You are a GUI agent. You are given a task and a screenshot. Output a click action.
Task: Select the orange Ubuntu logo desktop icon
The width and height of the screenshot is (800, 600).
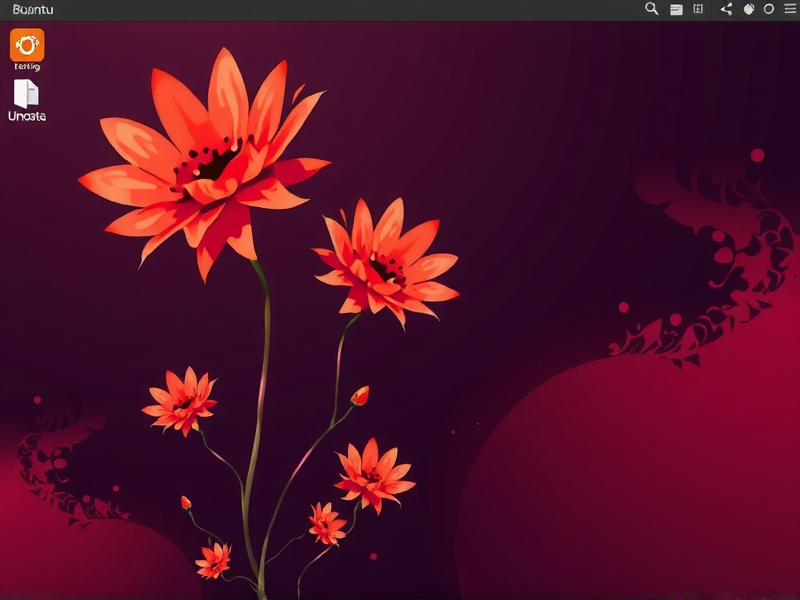pos(27,45)
